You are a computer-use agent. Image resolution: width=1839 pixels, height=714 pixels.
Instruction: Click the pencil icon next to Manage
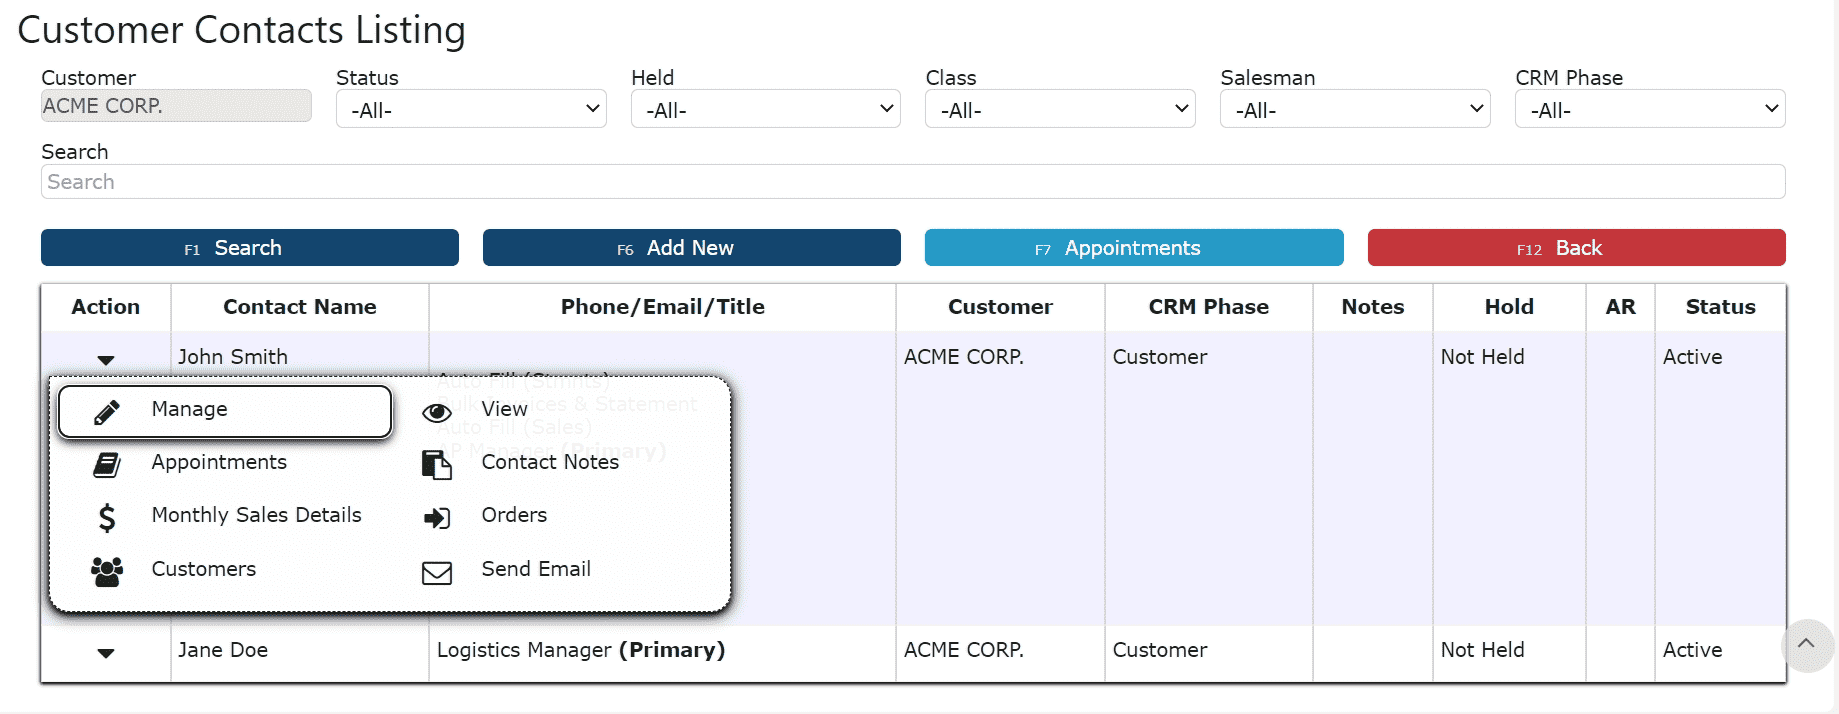point(107,412)
